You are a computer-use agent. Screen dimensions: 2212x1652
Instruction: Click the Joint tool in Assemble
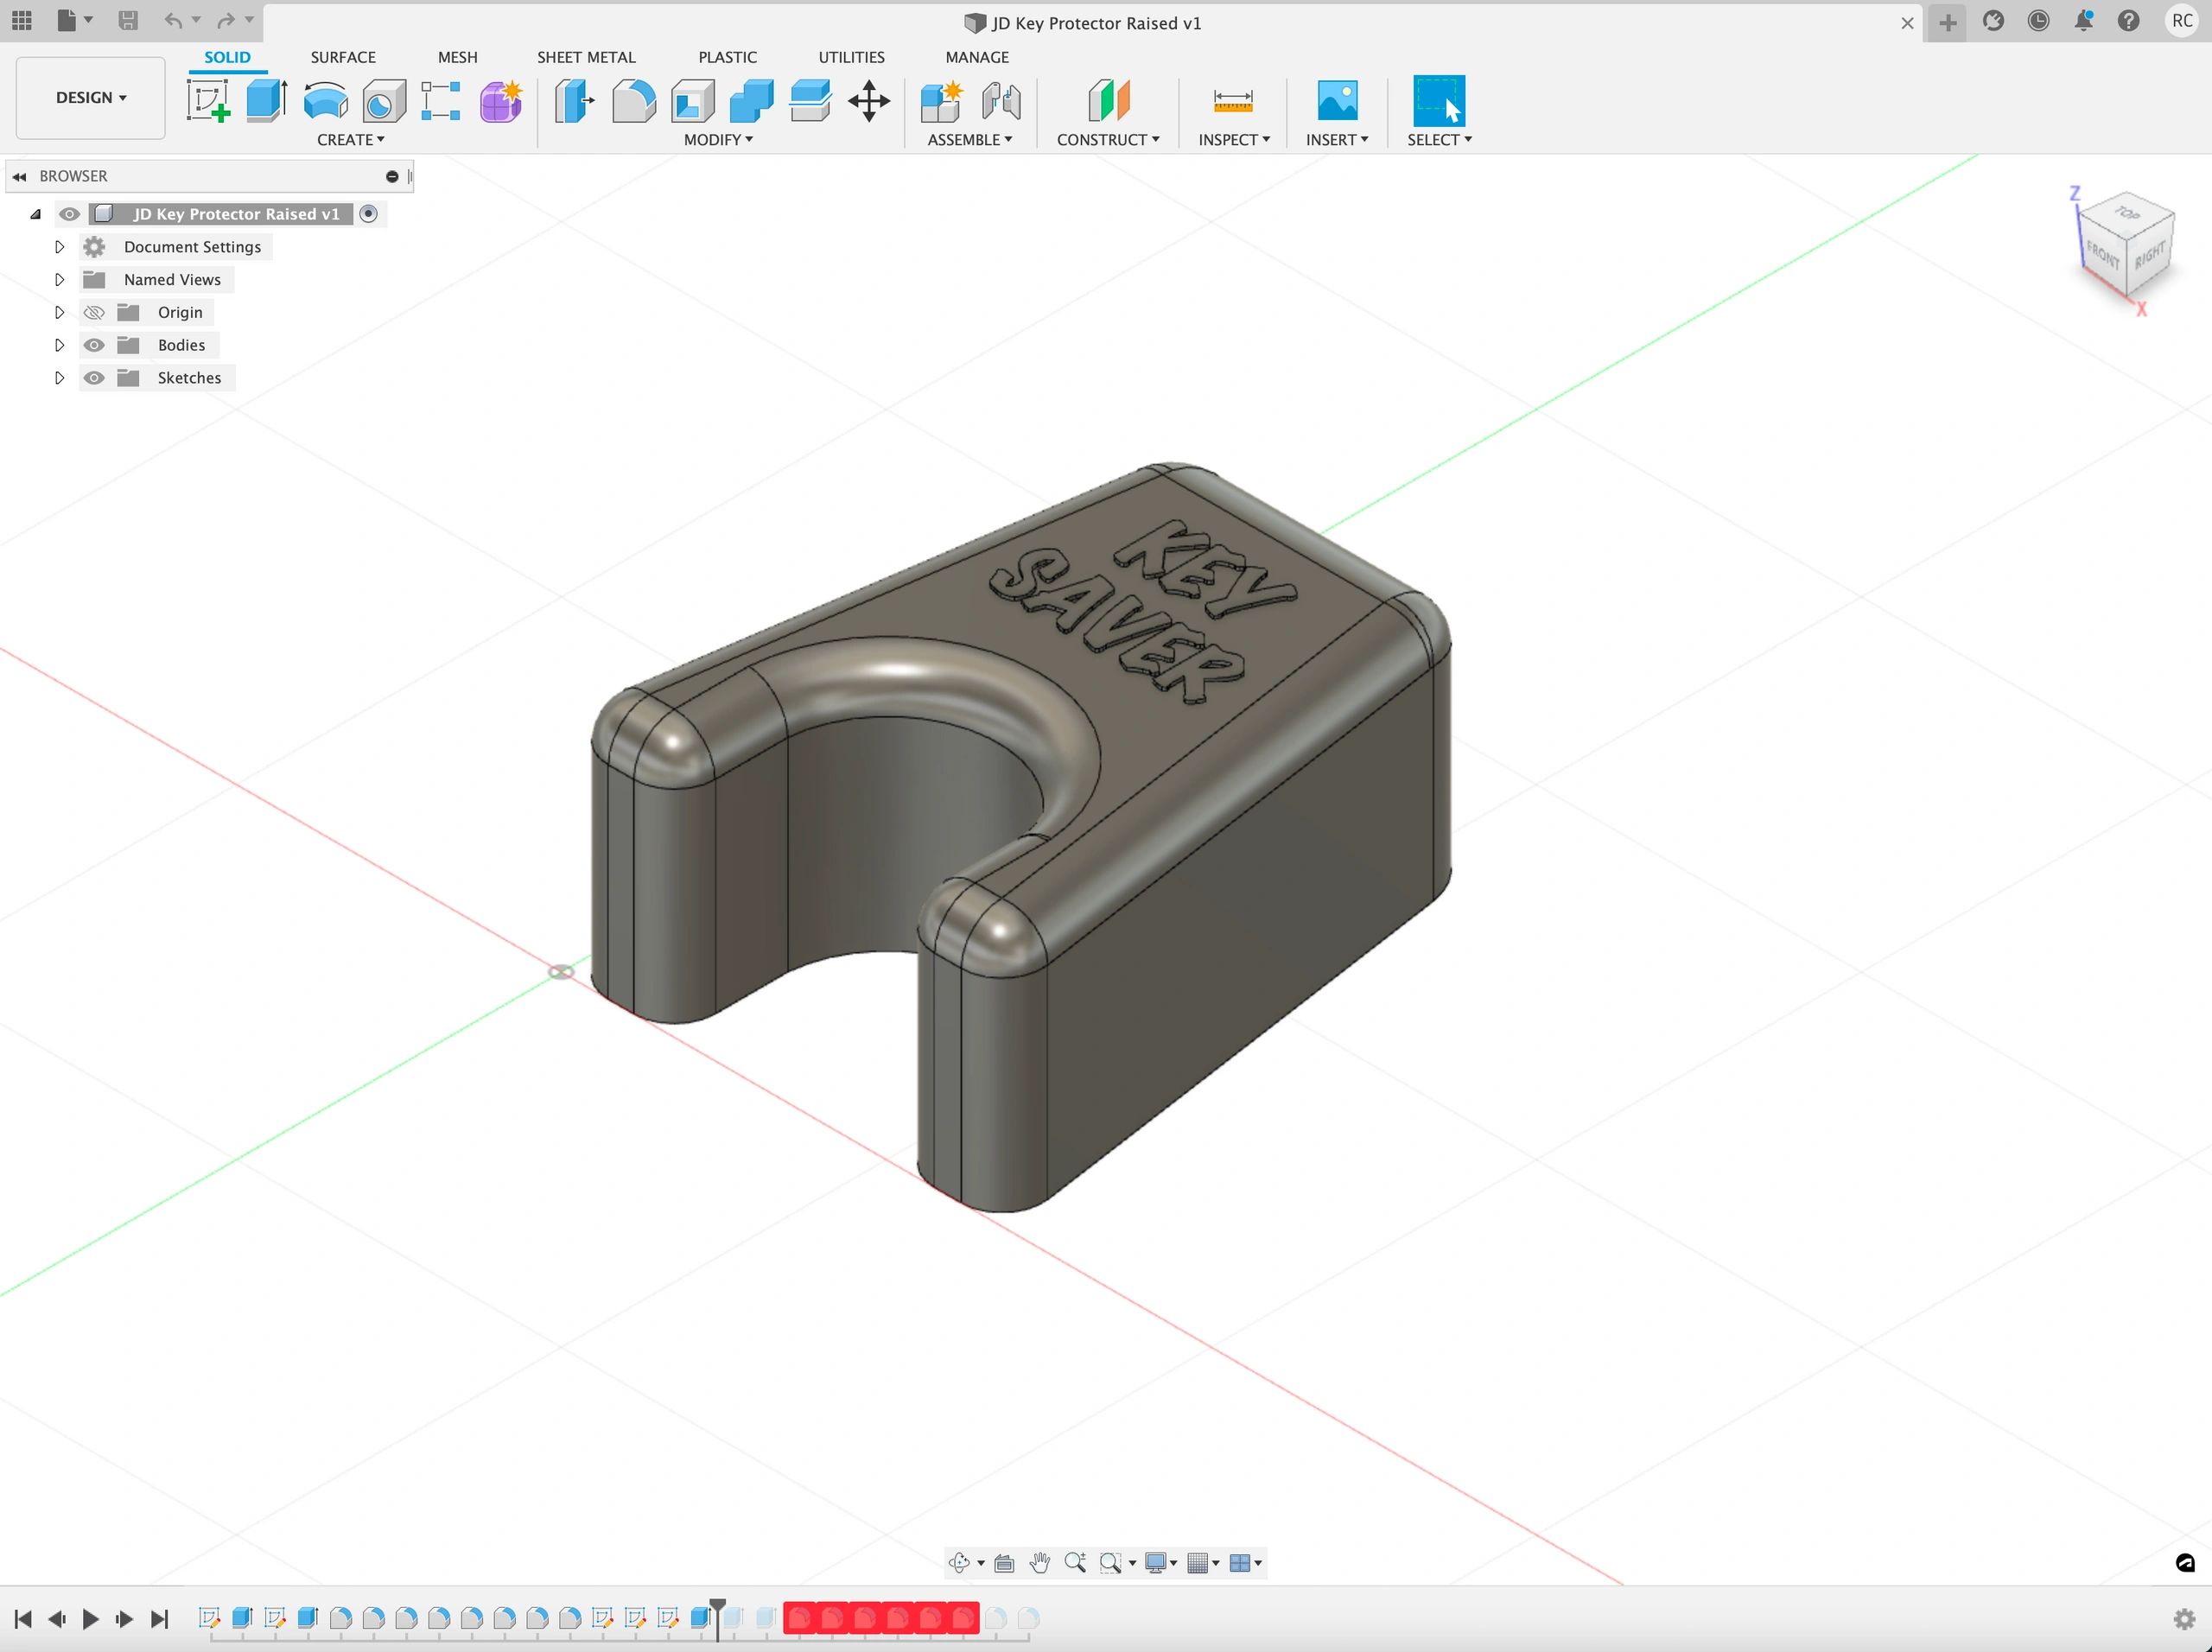1001,101
